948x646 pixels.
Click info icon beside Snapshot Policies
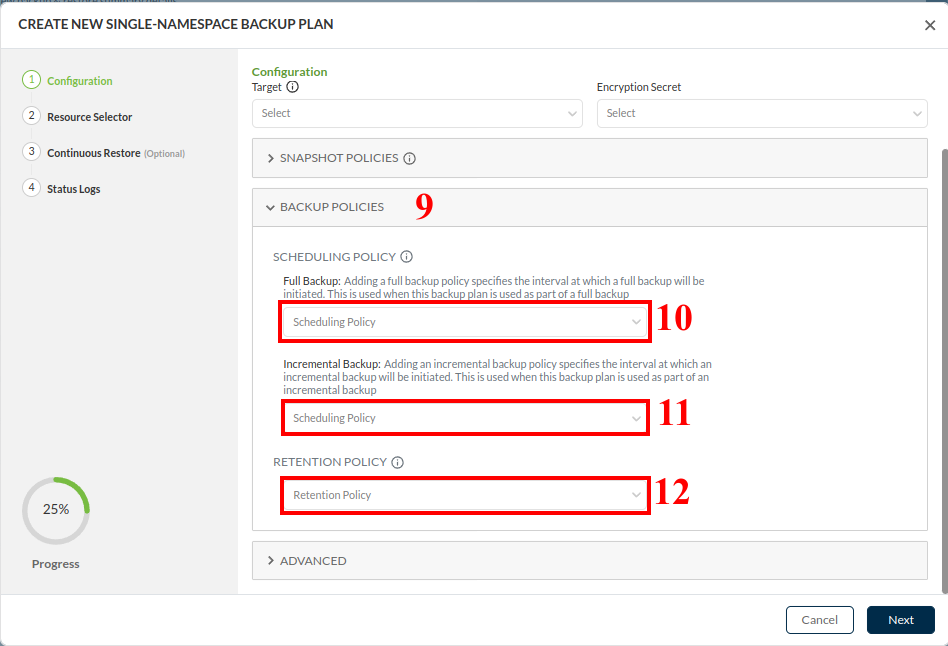pos(410,158)
